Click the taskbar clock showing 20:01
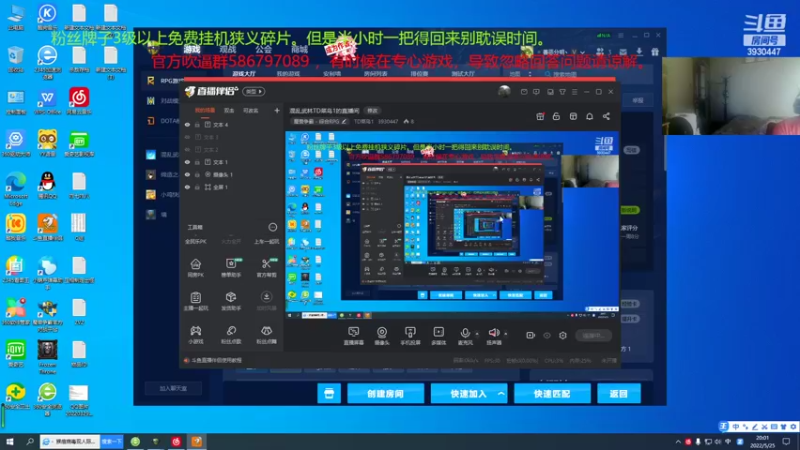Viewport: 800px width, 450px height. coord(762,442)
